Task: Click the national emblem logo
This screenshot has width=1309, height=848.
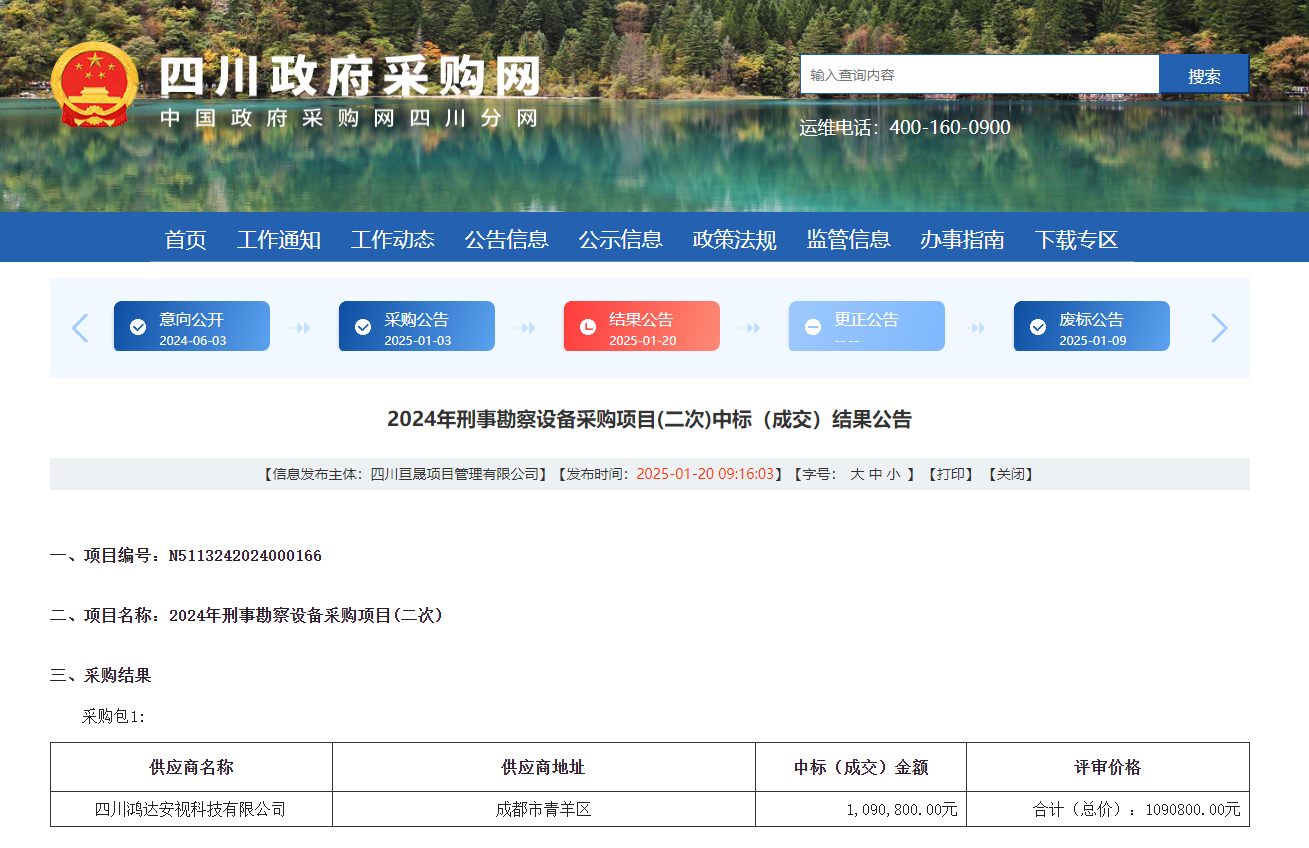Action: pyautogui.click(x=95, y=85)
